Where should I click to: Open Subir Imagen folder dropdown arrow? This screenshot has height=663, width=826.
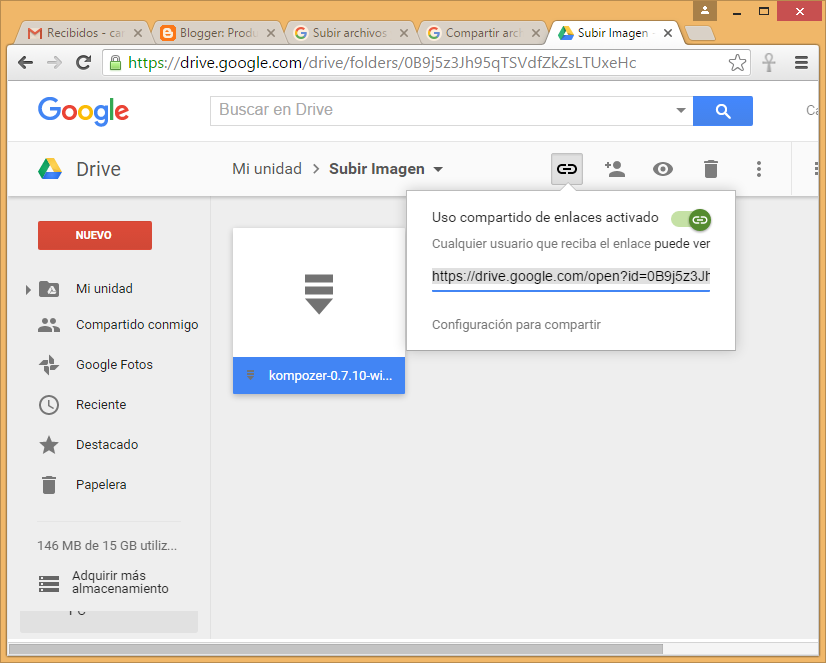coord(438,170)
